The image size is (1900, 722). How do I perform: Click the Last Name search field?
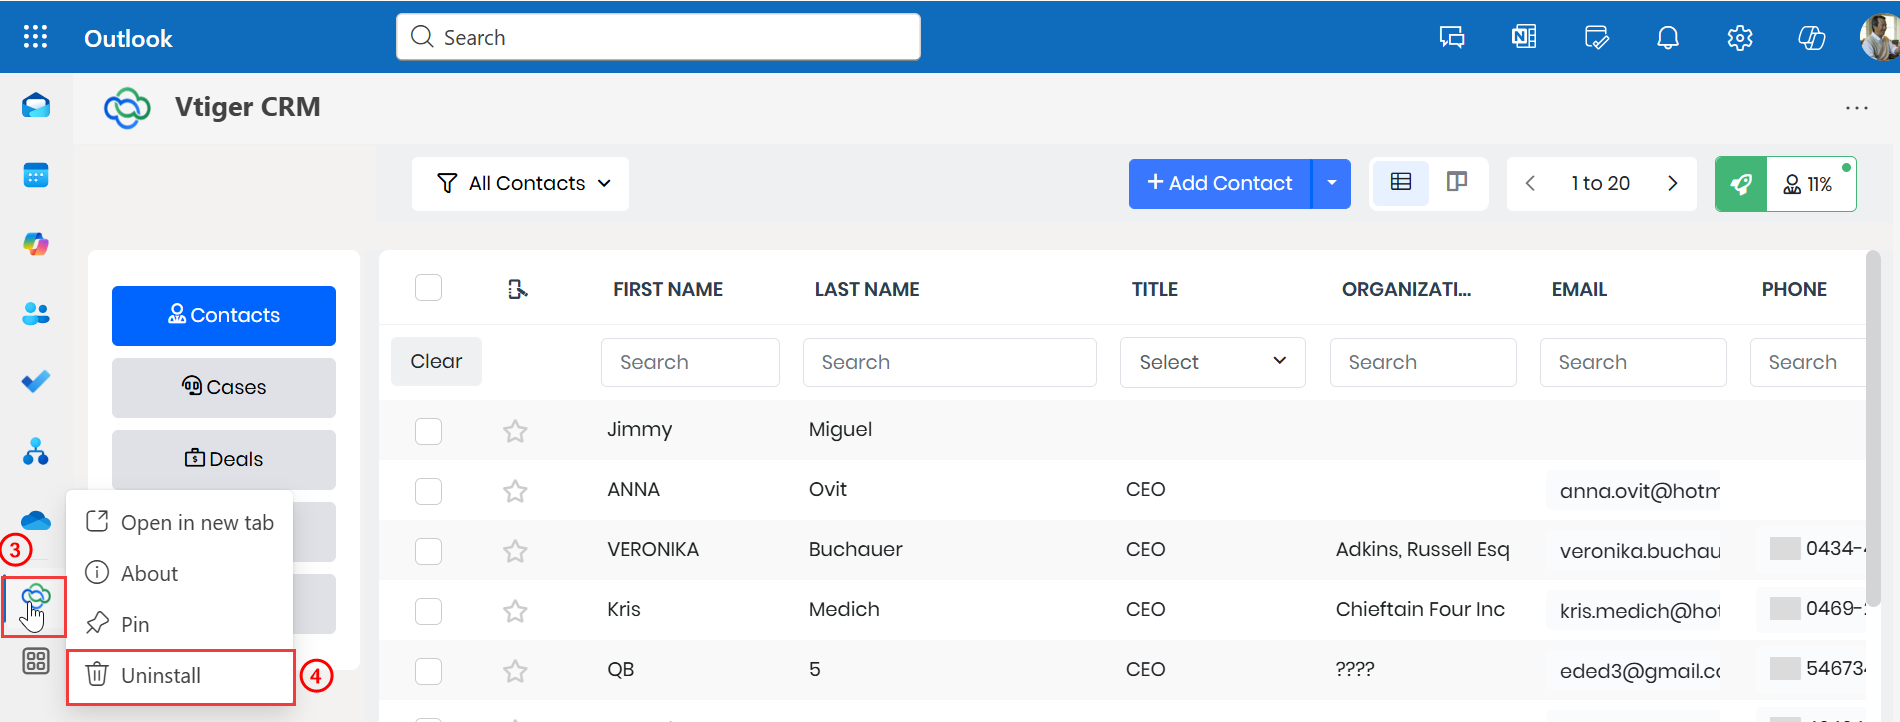point(949,362)
